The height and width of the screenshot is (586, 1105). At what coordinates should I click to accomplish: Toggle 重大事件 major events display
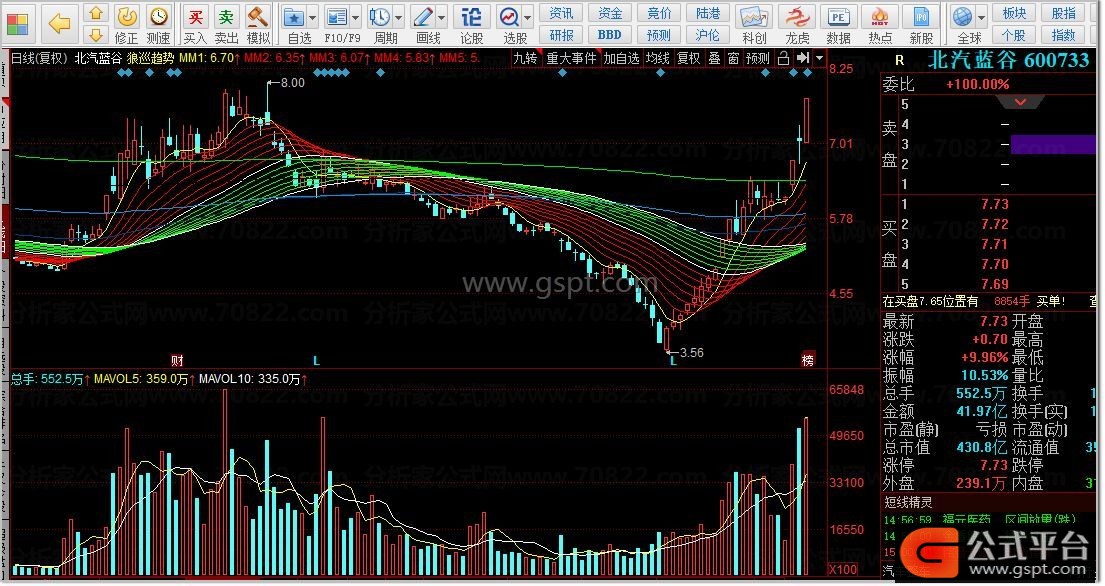572,58
